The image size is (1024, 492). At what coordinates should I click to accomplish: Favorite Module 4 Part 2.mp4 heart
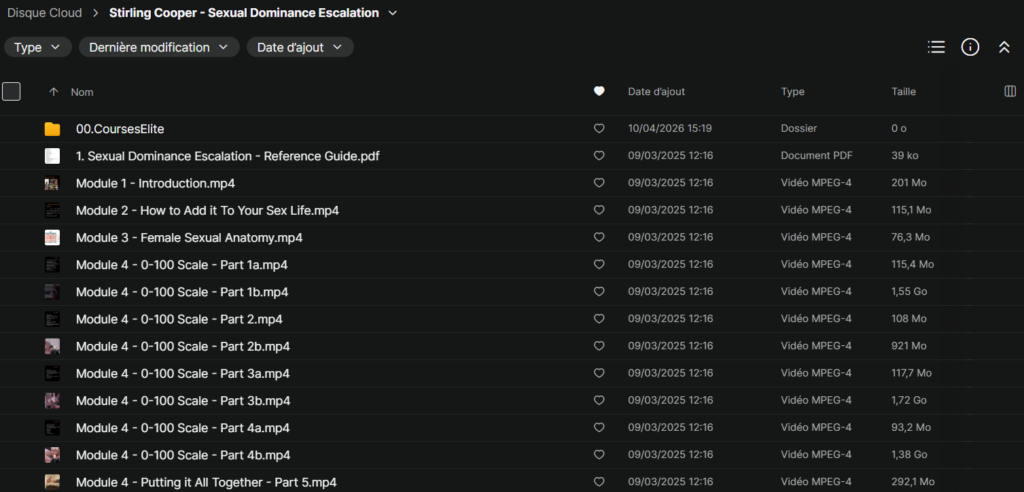click(599, 319)
